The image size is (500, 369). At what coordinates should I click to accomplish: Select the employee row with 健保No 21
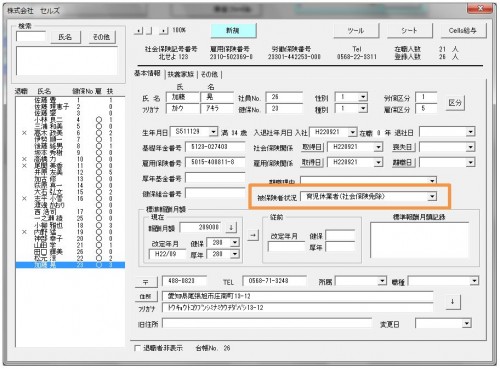[x=70, y=245]
